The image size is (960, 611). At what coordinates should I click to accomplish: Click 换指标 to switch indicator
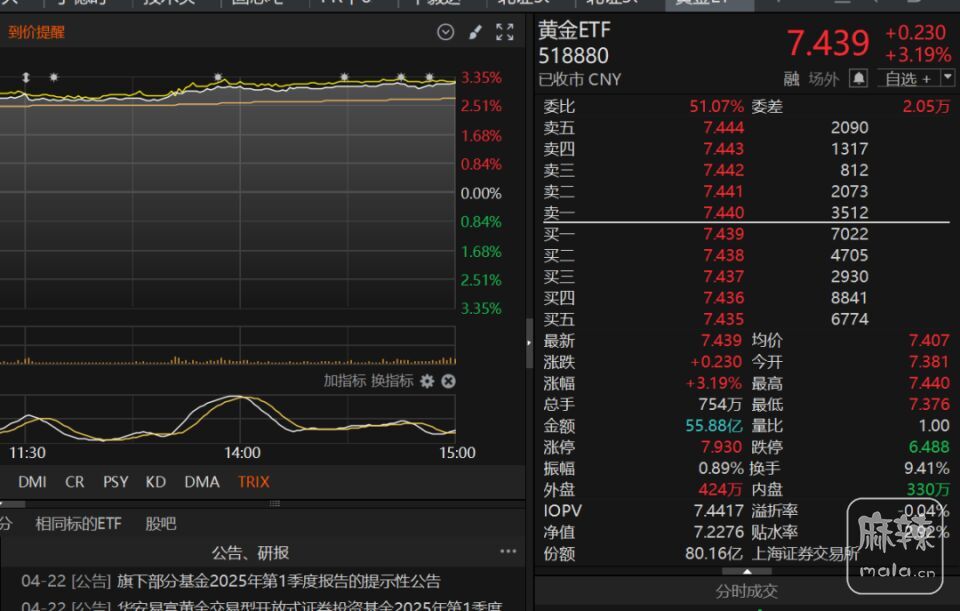(392, 381)
